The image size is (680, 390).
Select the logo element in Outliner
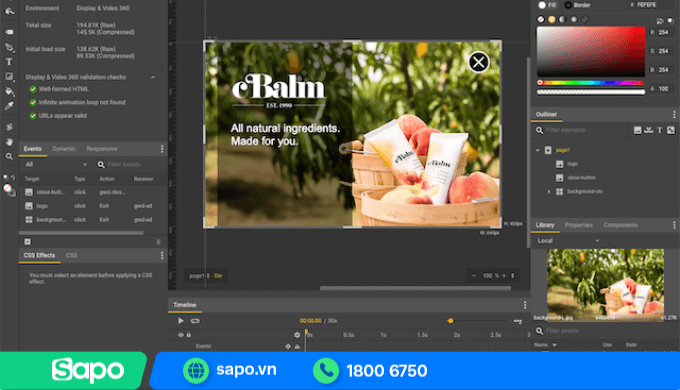[x=572, y=164]
